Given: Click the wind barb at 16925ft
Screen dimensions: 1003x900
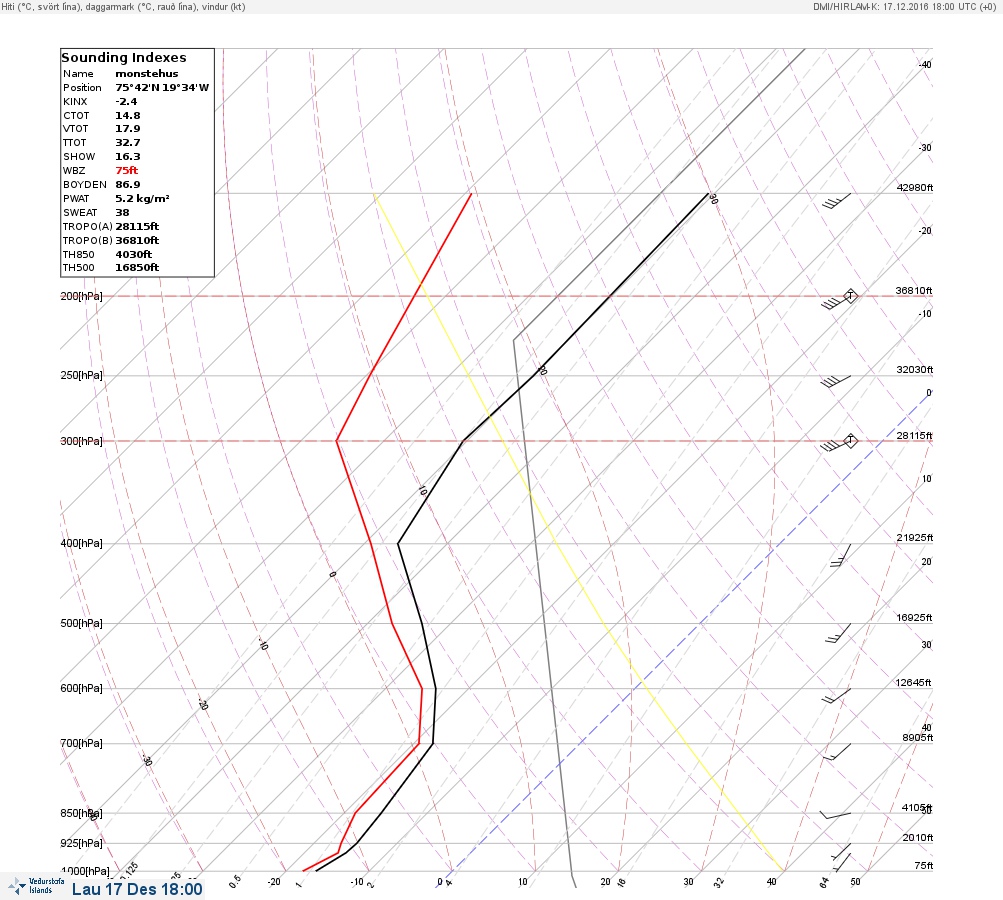Looking at the screenshot, I should pos(838,633).
